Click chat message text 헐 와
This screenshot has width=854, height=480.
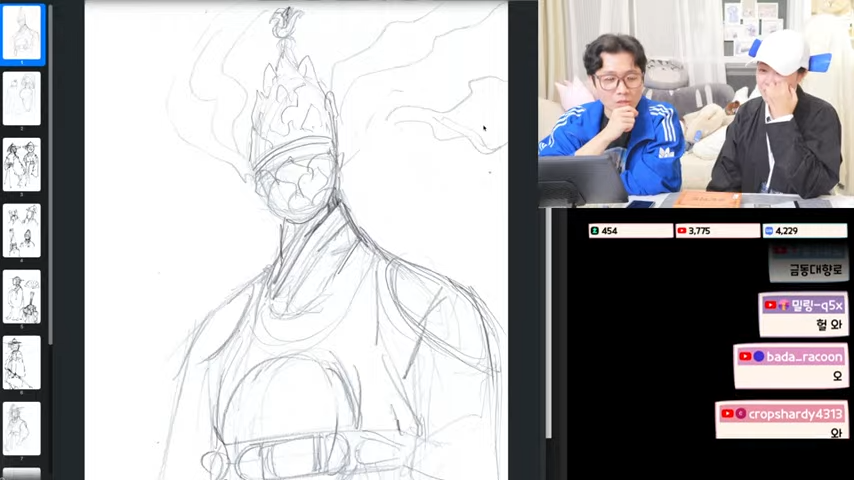click(829, 325)
